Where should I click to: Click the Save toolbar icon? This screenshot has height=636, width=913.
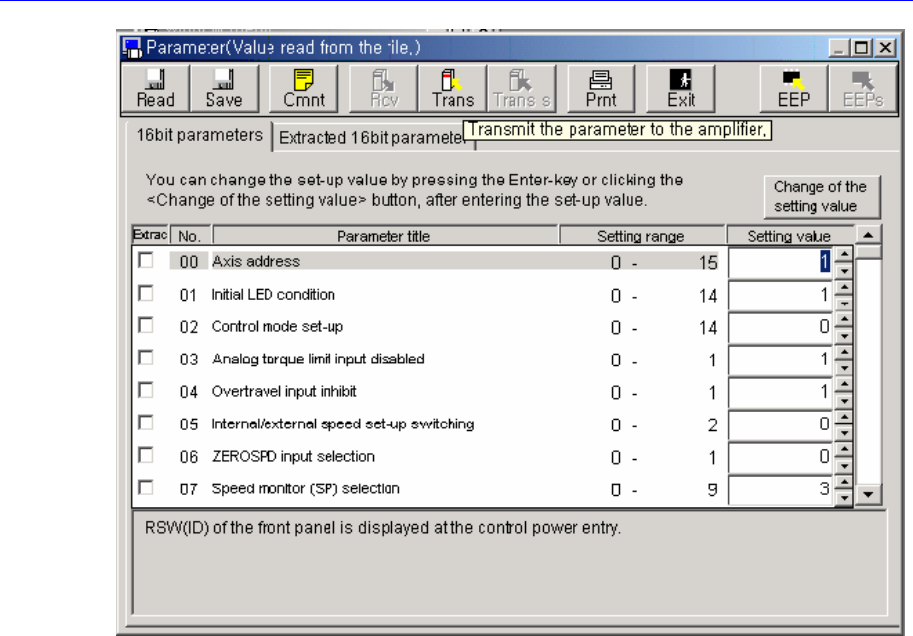224,89
